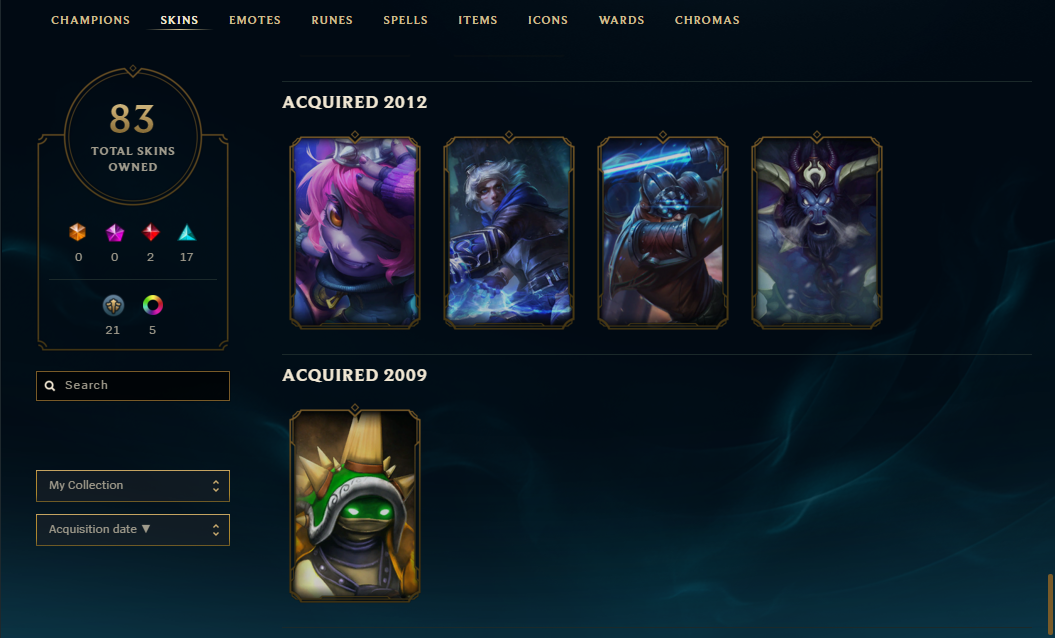Select the pink-haired yordle skin card
This screenshot has height=638, width=1055.
point(355,232)
